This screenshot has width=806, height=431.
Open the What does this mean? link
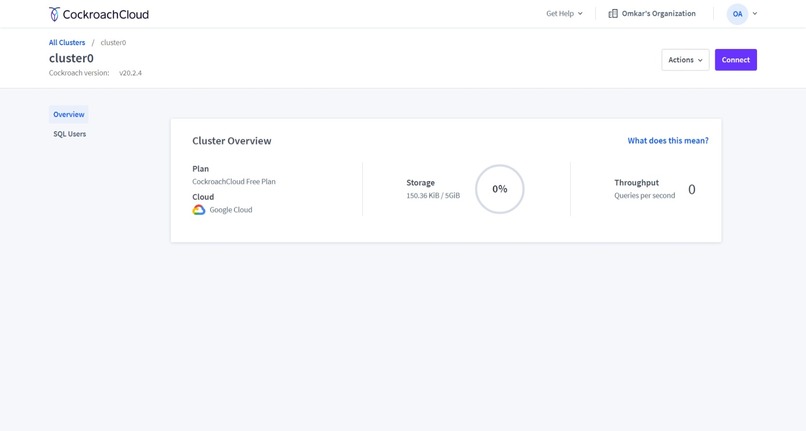[x=668, y=140]
